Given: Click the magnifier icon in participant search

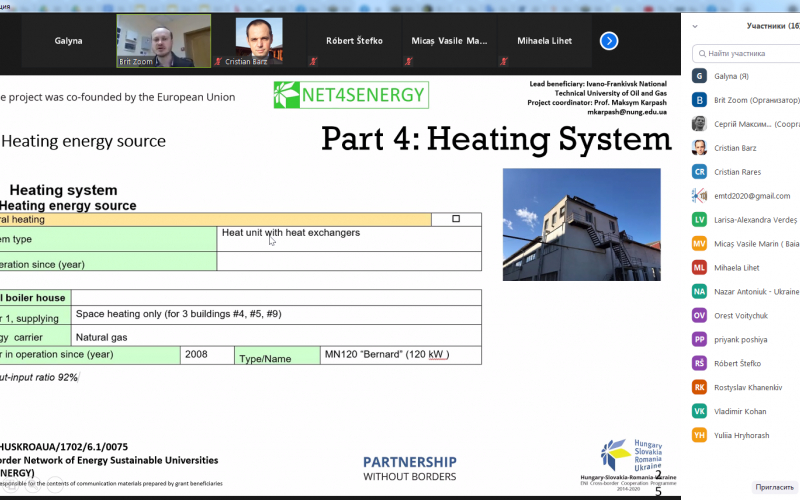Looking at the screenshot, I should point(703,53).
